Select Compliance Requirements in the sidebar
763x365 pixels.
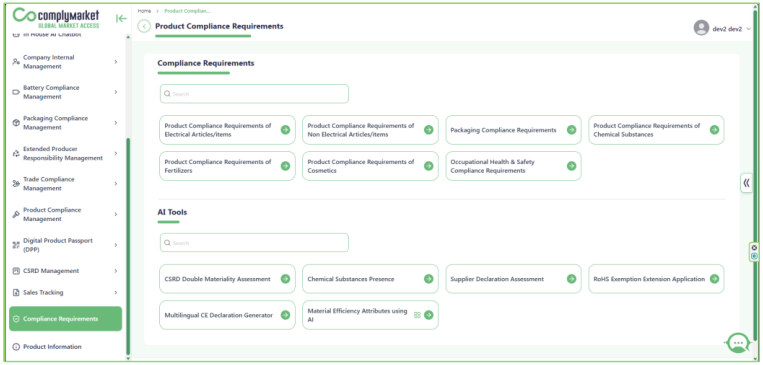[x=66, y=319]
